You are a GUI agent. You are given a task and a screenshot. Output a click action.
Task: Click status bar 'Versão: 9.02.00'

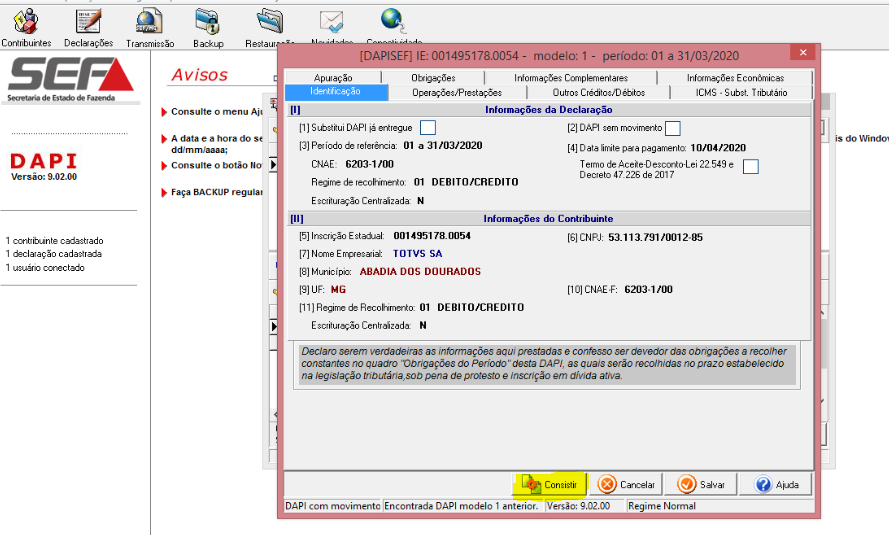click(x=578, y=506)
